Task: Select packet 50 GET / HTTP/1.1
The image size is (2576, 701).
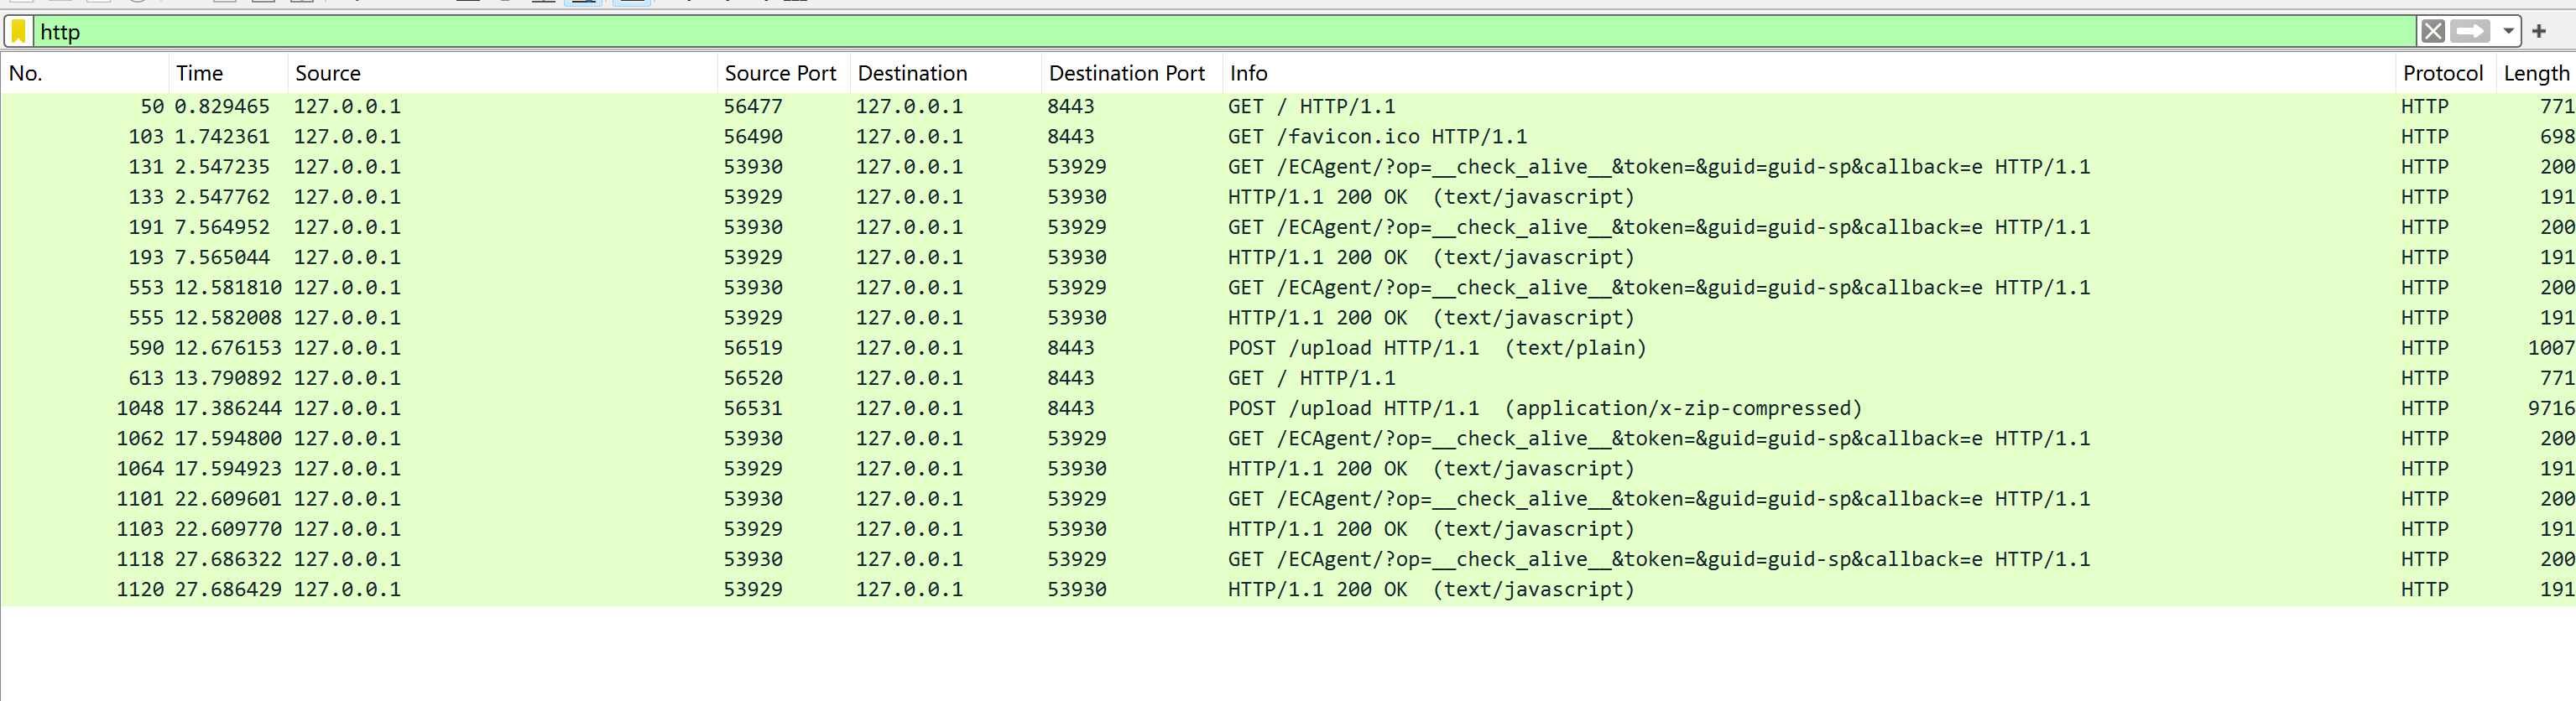Action: point(1311,106)
